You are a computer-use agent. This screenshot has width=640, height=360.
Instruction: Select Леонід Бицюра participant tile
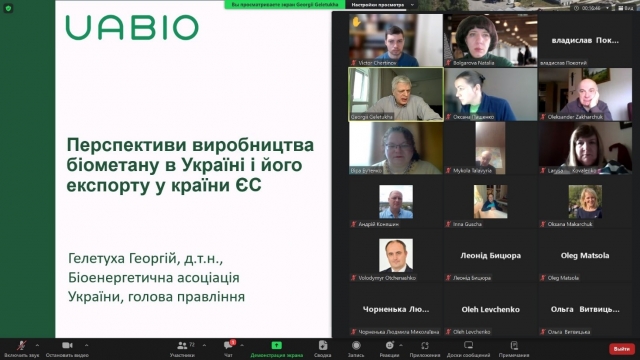[491, 256]
